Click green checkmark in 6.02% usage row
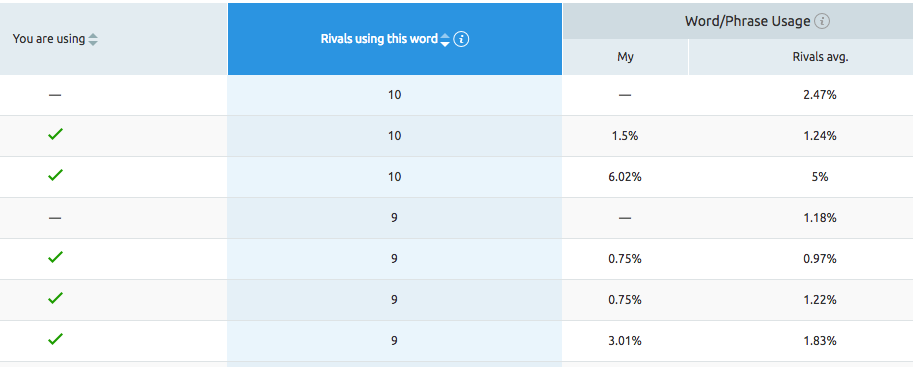Viewport: 913px width, 367px height. [55, 175]
